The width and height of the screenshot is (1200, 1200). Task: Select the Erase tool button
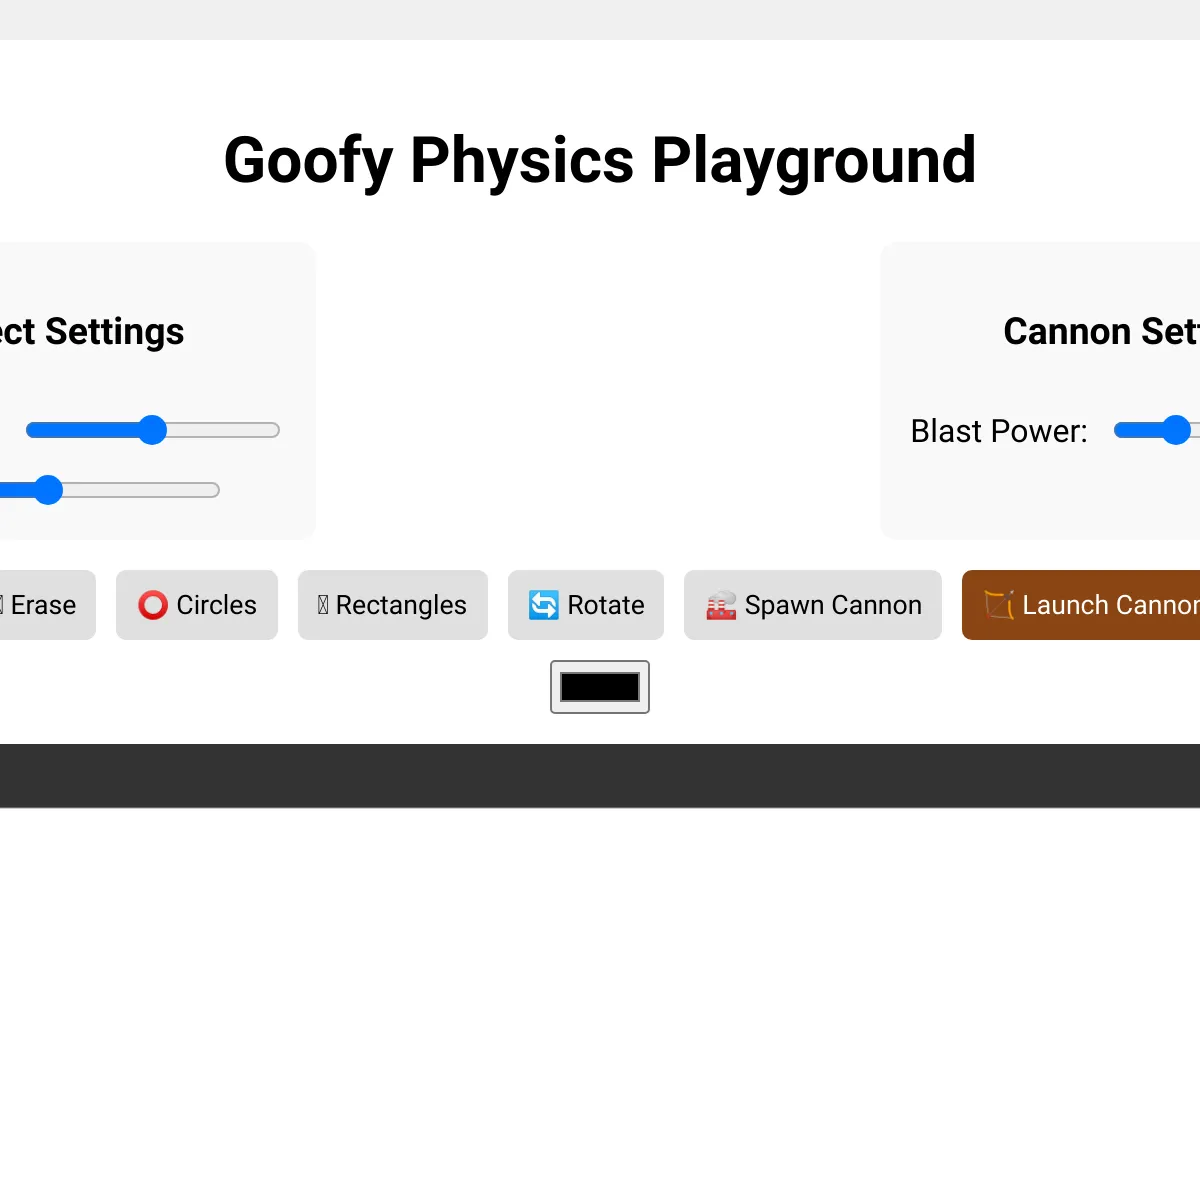(x=43, y=605)
